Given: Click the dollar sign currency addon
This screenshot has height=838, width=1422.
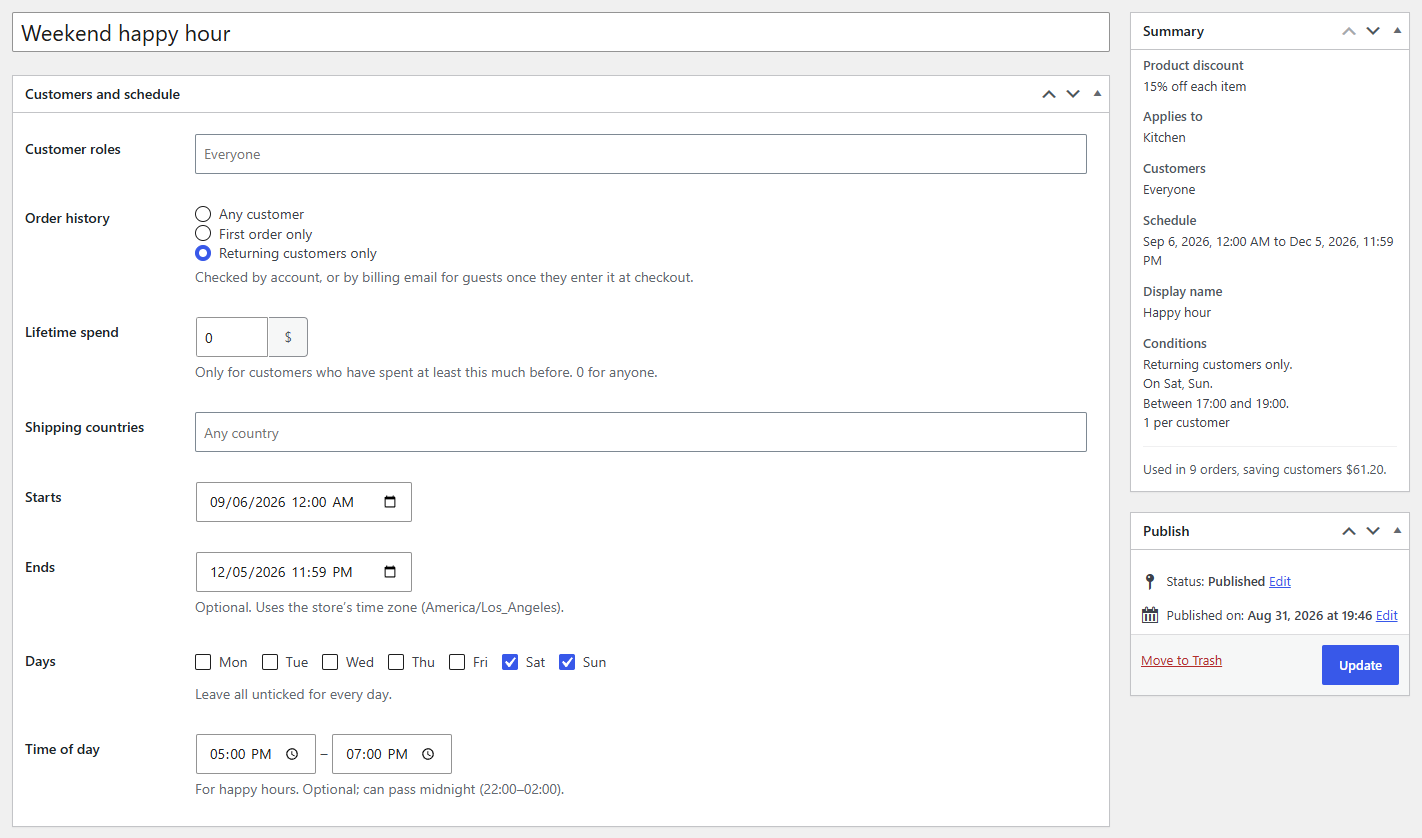Looking at the screenshot, I should 288,337.
